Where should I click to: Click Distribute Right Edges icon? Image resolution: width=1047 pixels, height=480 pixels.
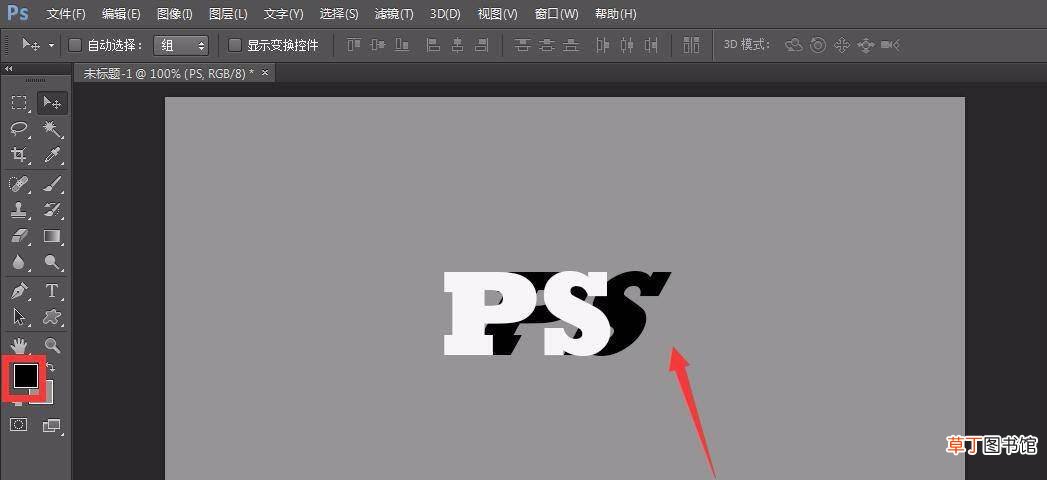tap(651, 45)
